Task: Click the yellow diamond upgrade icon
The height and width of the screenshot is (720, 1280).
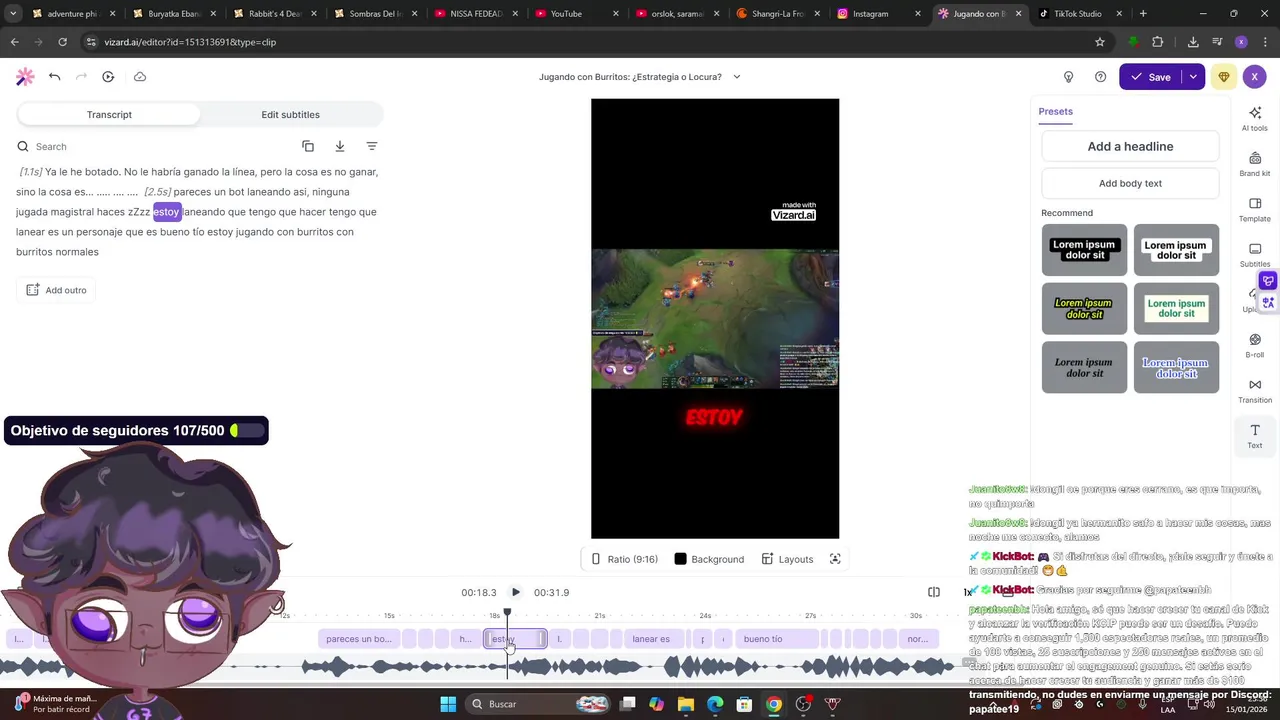Action: pyautogui.click(x=1224, y=77)
